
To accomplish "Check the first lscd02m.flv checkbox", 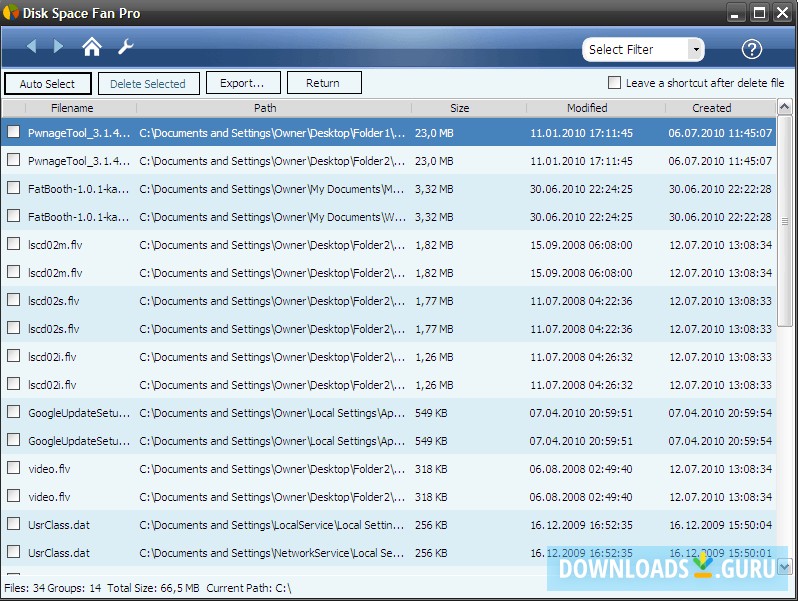I will pos(14,244).
